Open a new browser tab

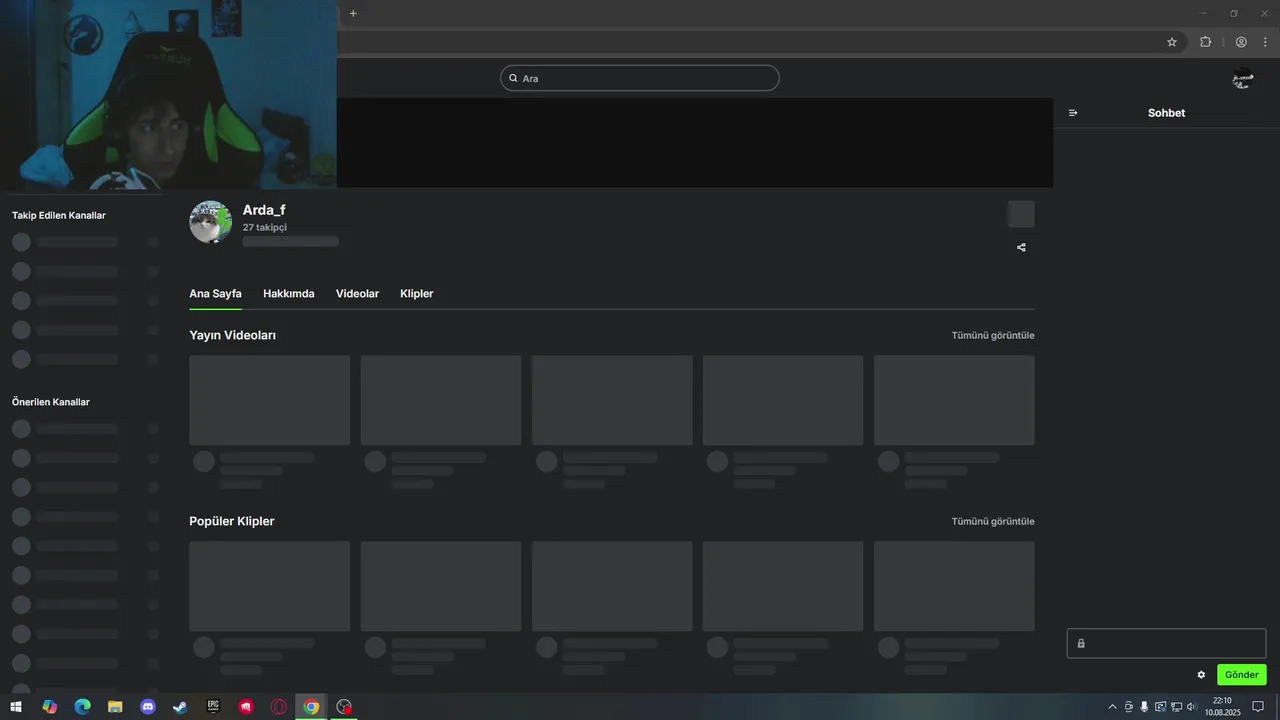tap(353, 13)
